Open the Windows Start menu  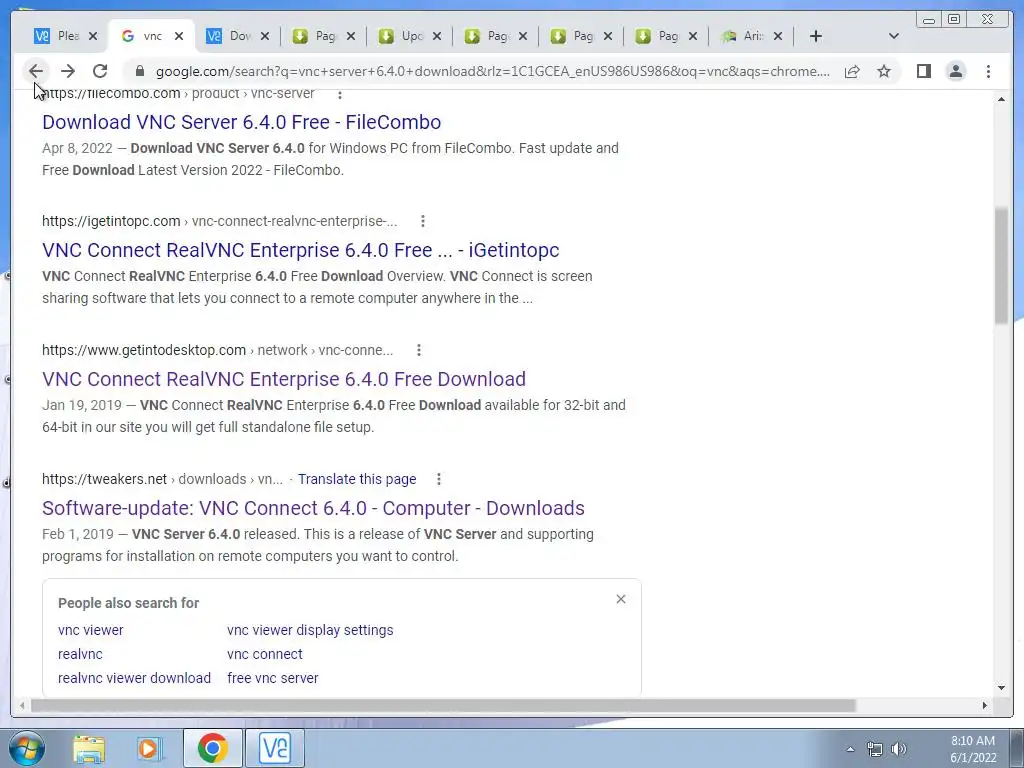click(x=25, y=748)
